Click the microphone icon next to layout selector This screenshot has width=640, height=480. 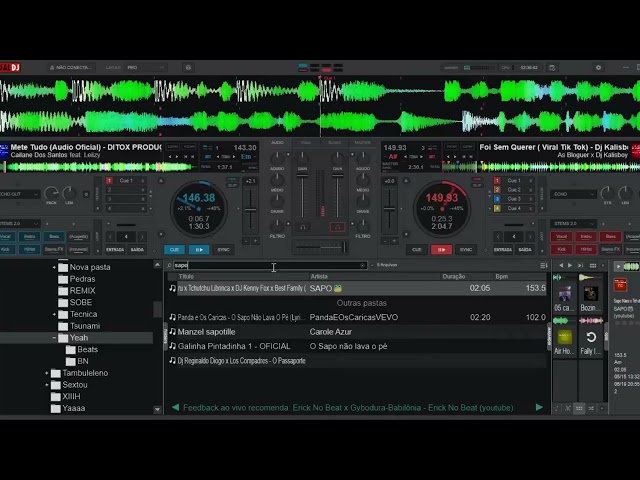(188, 67)
